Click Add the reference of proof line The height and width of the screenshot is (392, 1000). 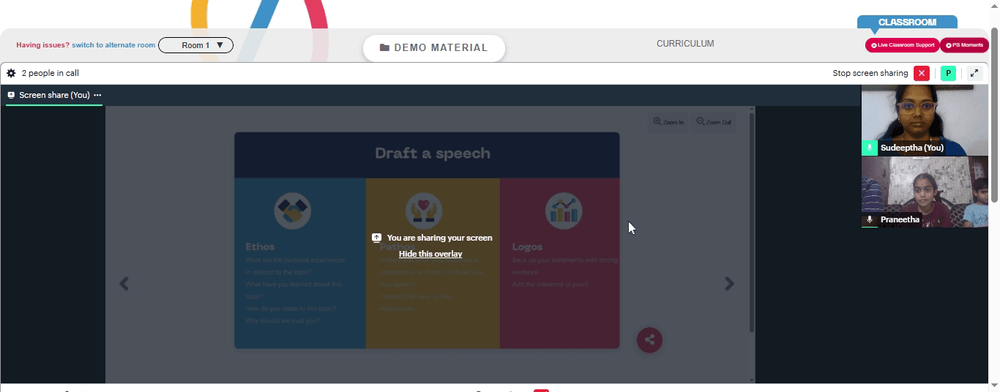[550, 284]
